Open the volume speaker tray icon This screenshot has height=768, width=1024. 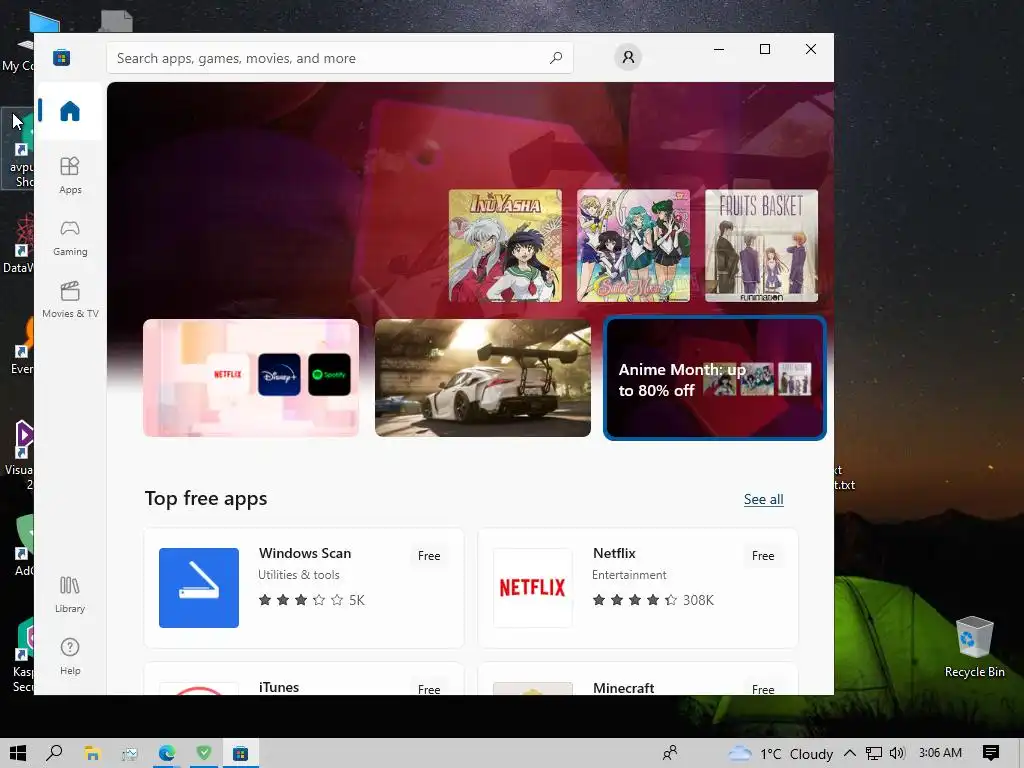[897, 754]
